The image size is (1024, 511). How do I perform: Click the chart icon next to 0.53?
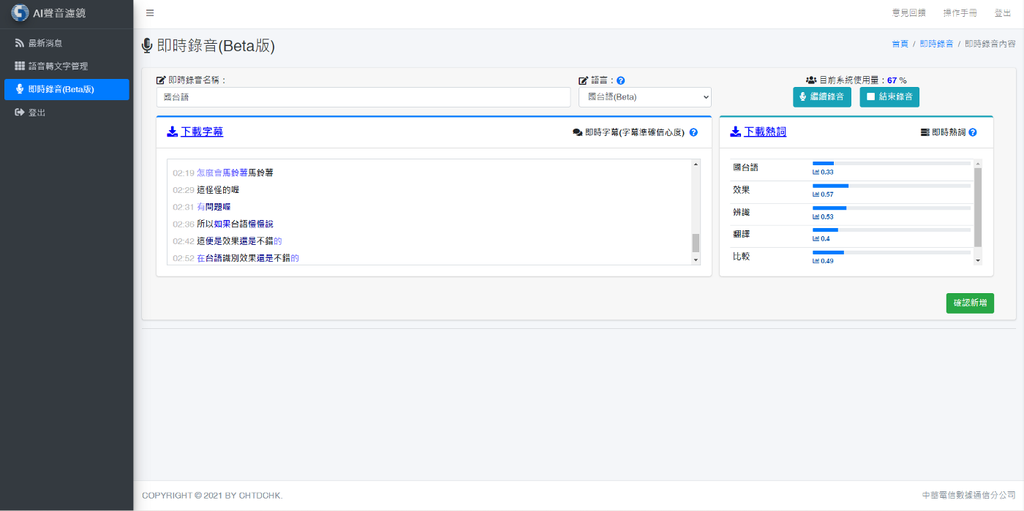pos(815,217)
